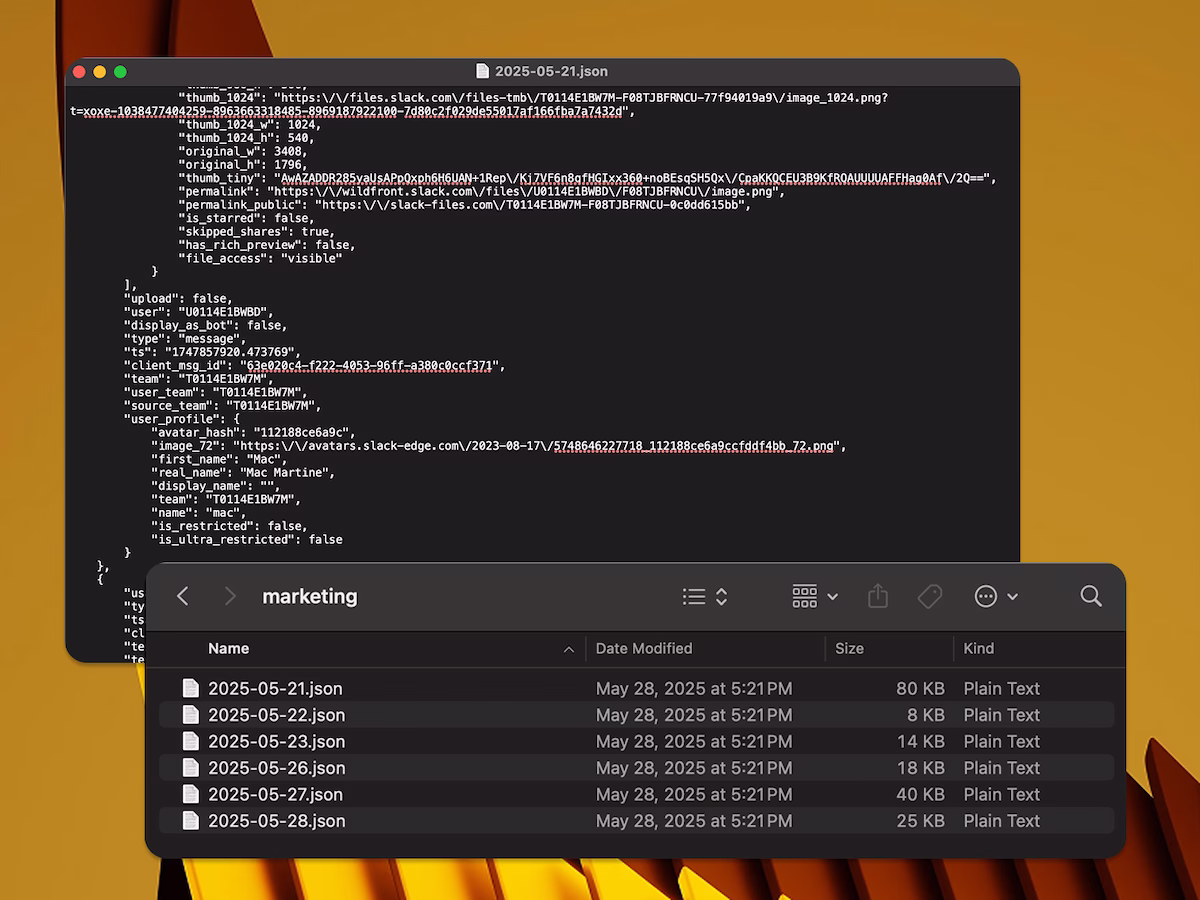Screen dimensions: 1200x900
Task: Navigate back using the back arrow
Action: click(183, 596)
